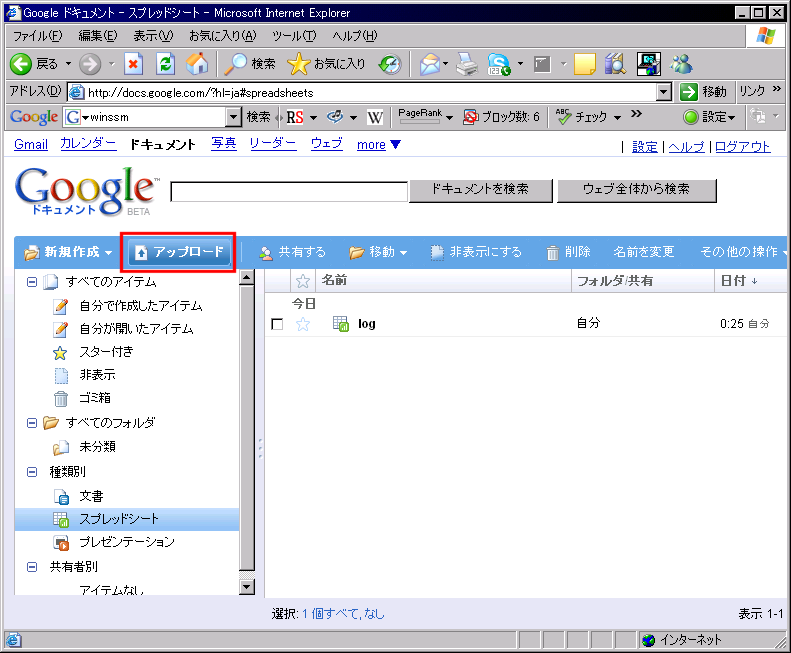Click the ゴミ箱 trash icon in the sidebar
The width and height of the screenshot is (791, 653).
(x=61, y=398)
